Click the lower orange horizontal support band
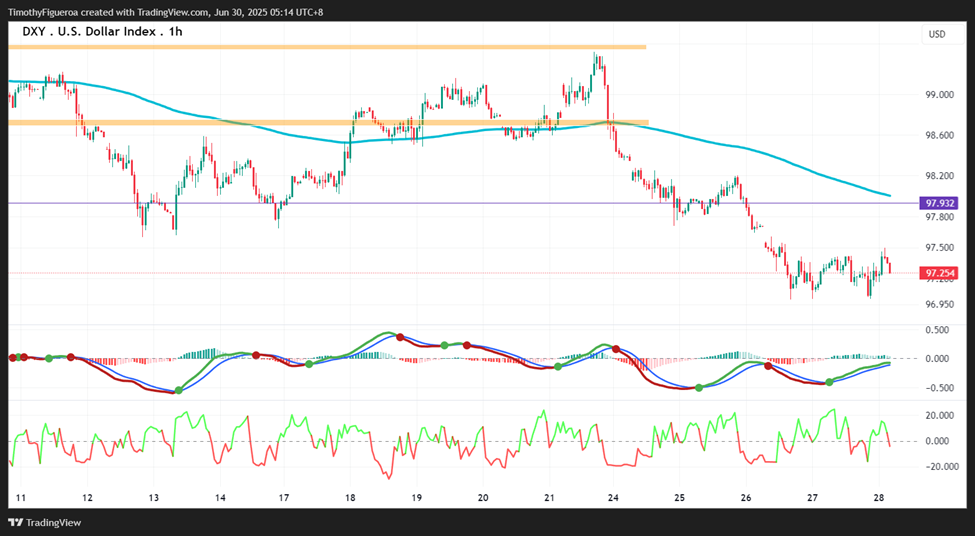The width and height of the screenshot is (975, 536). (x=328, y=122)
